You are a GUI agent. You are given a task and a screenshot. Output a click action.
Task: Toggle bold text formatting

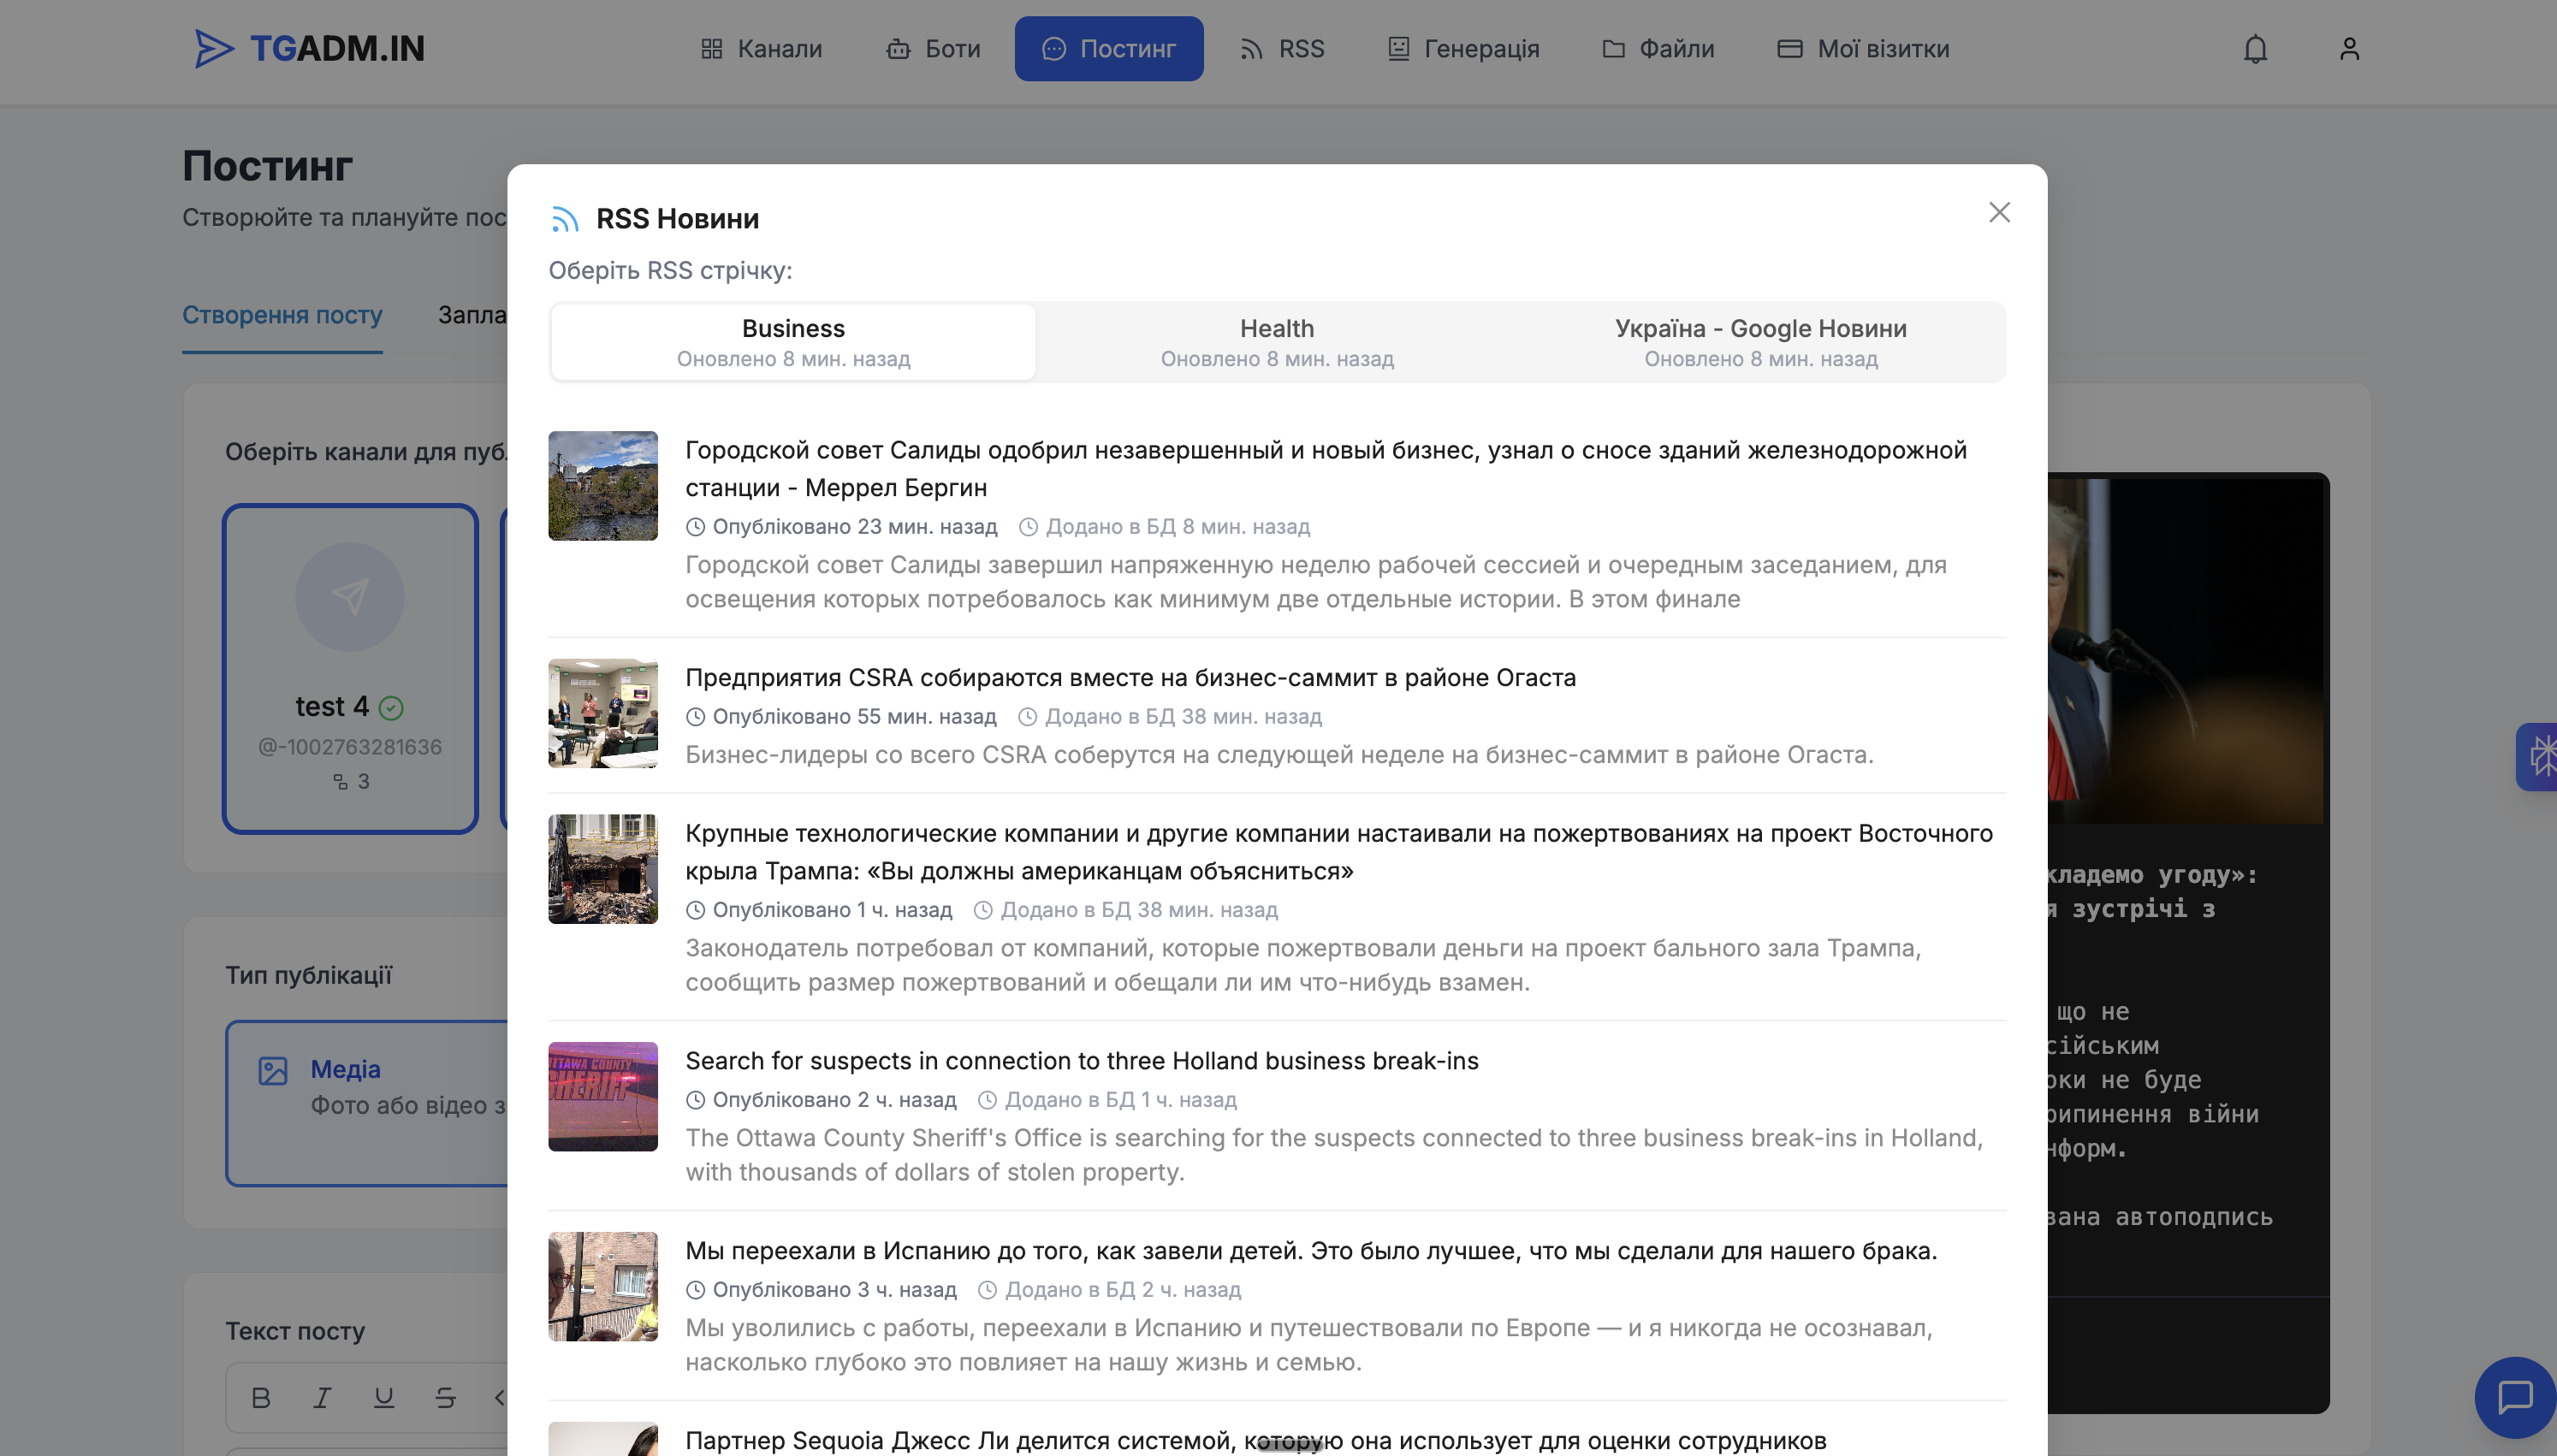[x=261, y=1397]
